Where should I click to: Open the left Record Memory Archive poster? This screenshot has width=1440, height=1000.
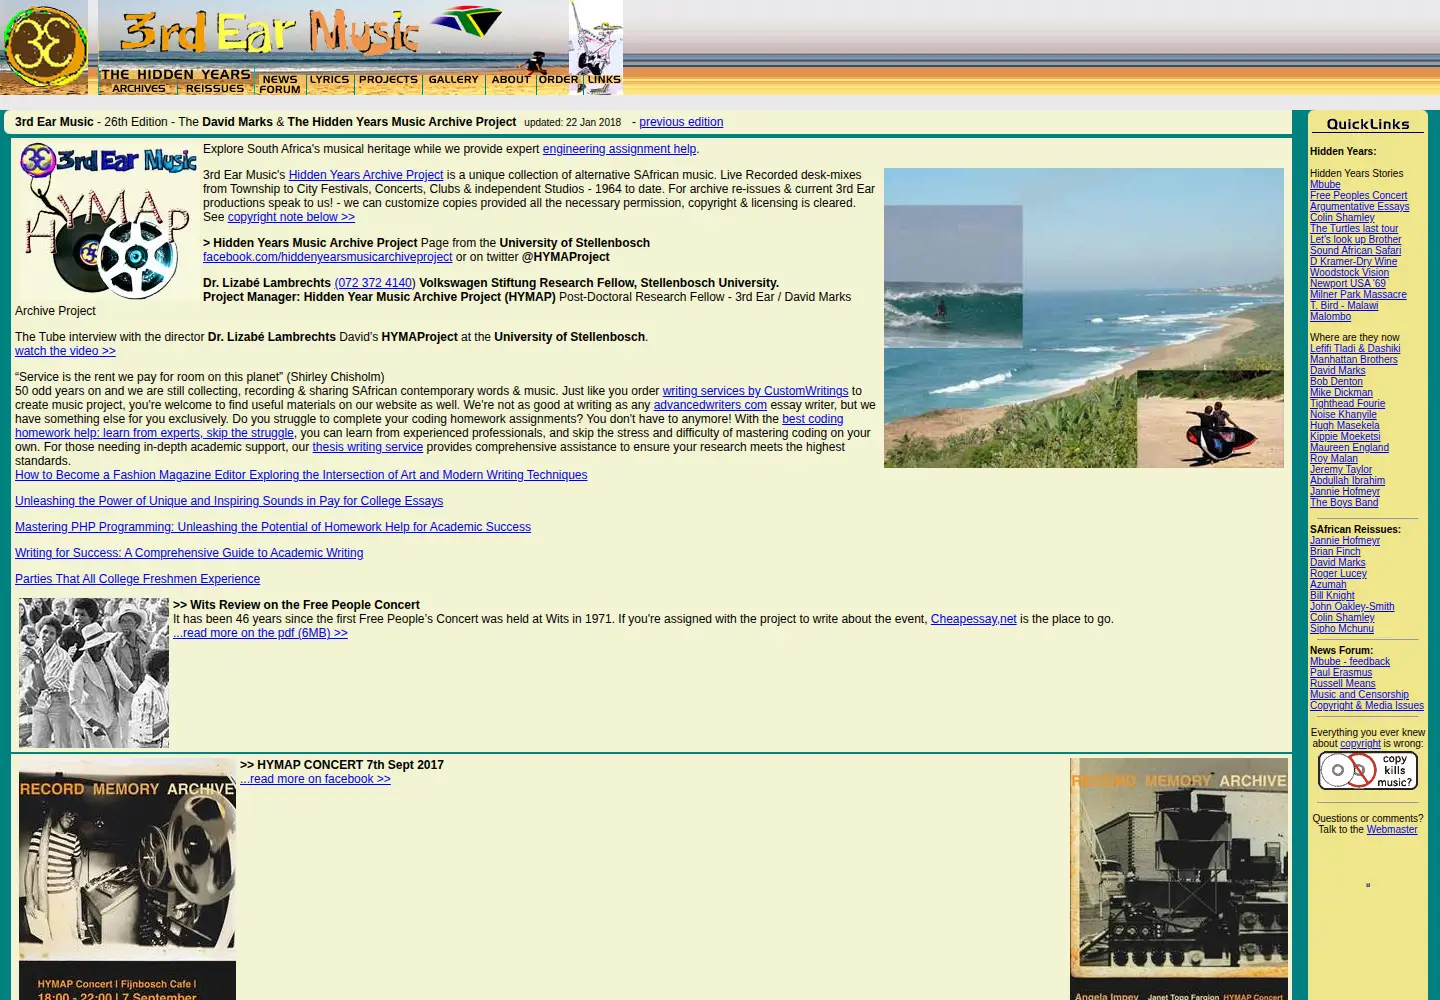click(127, 879)
